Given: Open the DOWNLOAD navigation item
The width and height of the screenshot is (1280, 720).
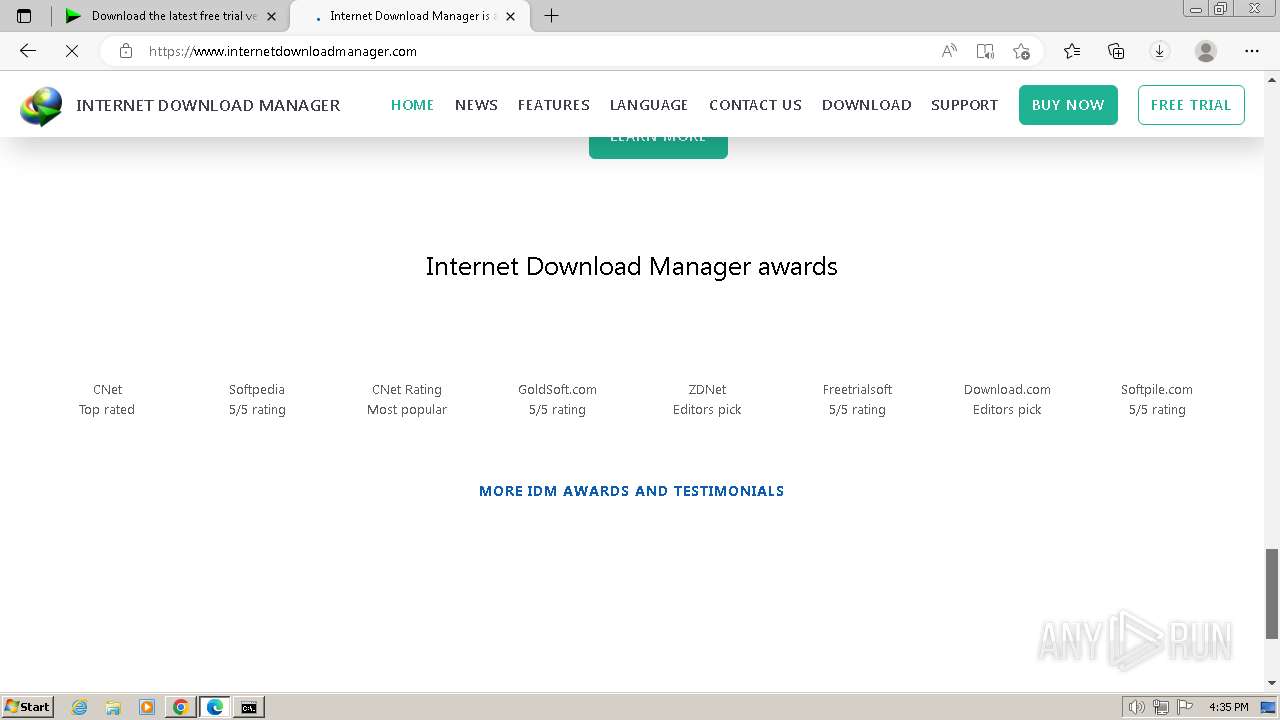Looking at the screenshot, I should [866, 105].
